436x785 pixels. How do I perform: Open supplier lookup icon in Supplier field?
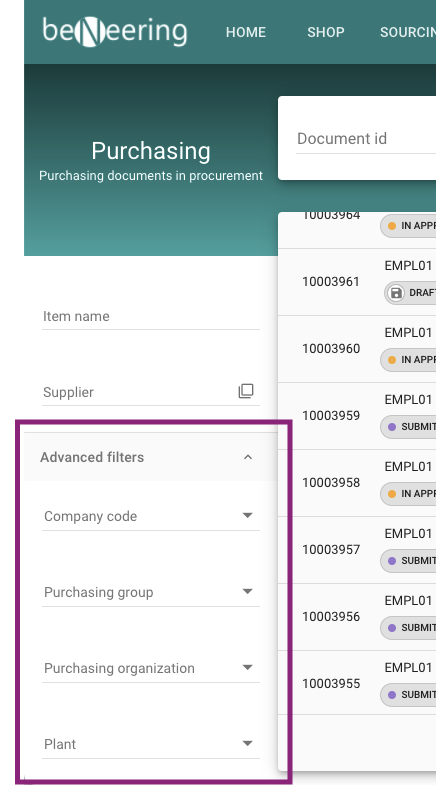[x=246, y=391]
